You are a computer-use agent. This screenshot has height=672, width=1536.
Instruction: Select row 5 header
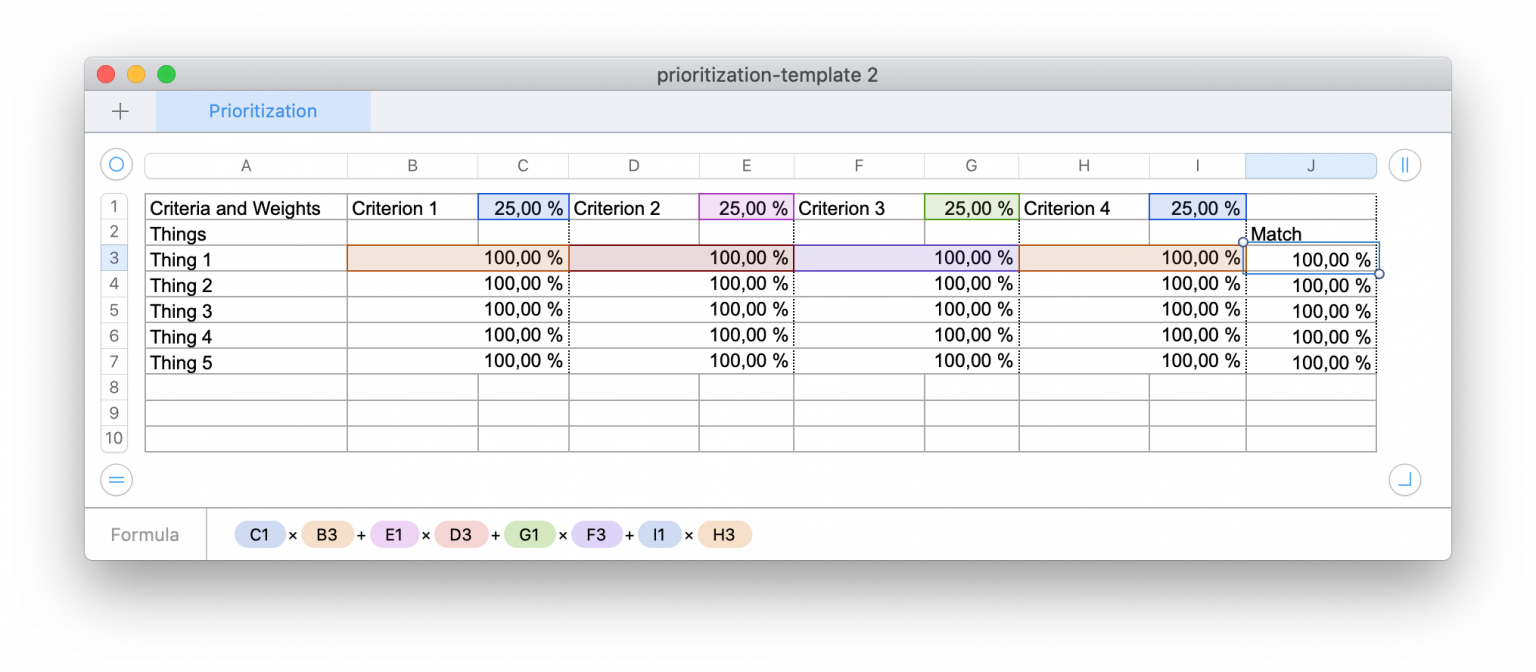[114, 310]
